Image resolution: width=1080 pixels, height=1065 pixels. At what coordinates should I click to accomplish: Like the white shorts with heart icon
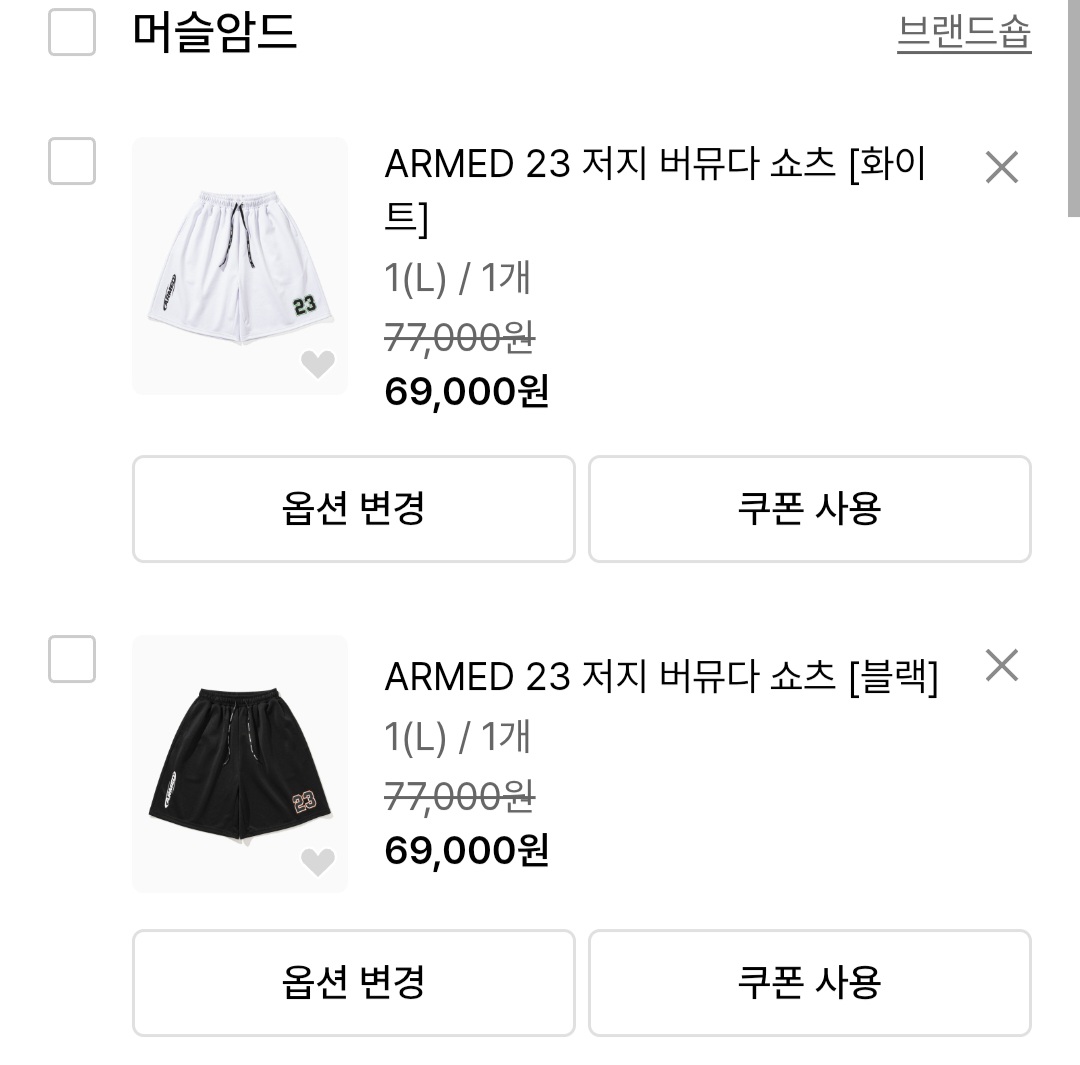pyautogui.click(x=318, y=364)
